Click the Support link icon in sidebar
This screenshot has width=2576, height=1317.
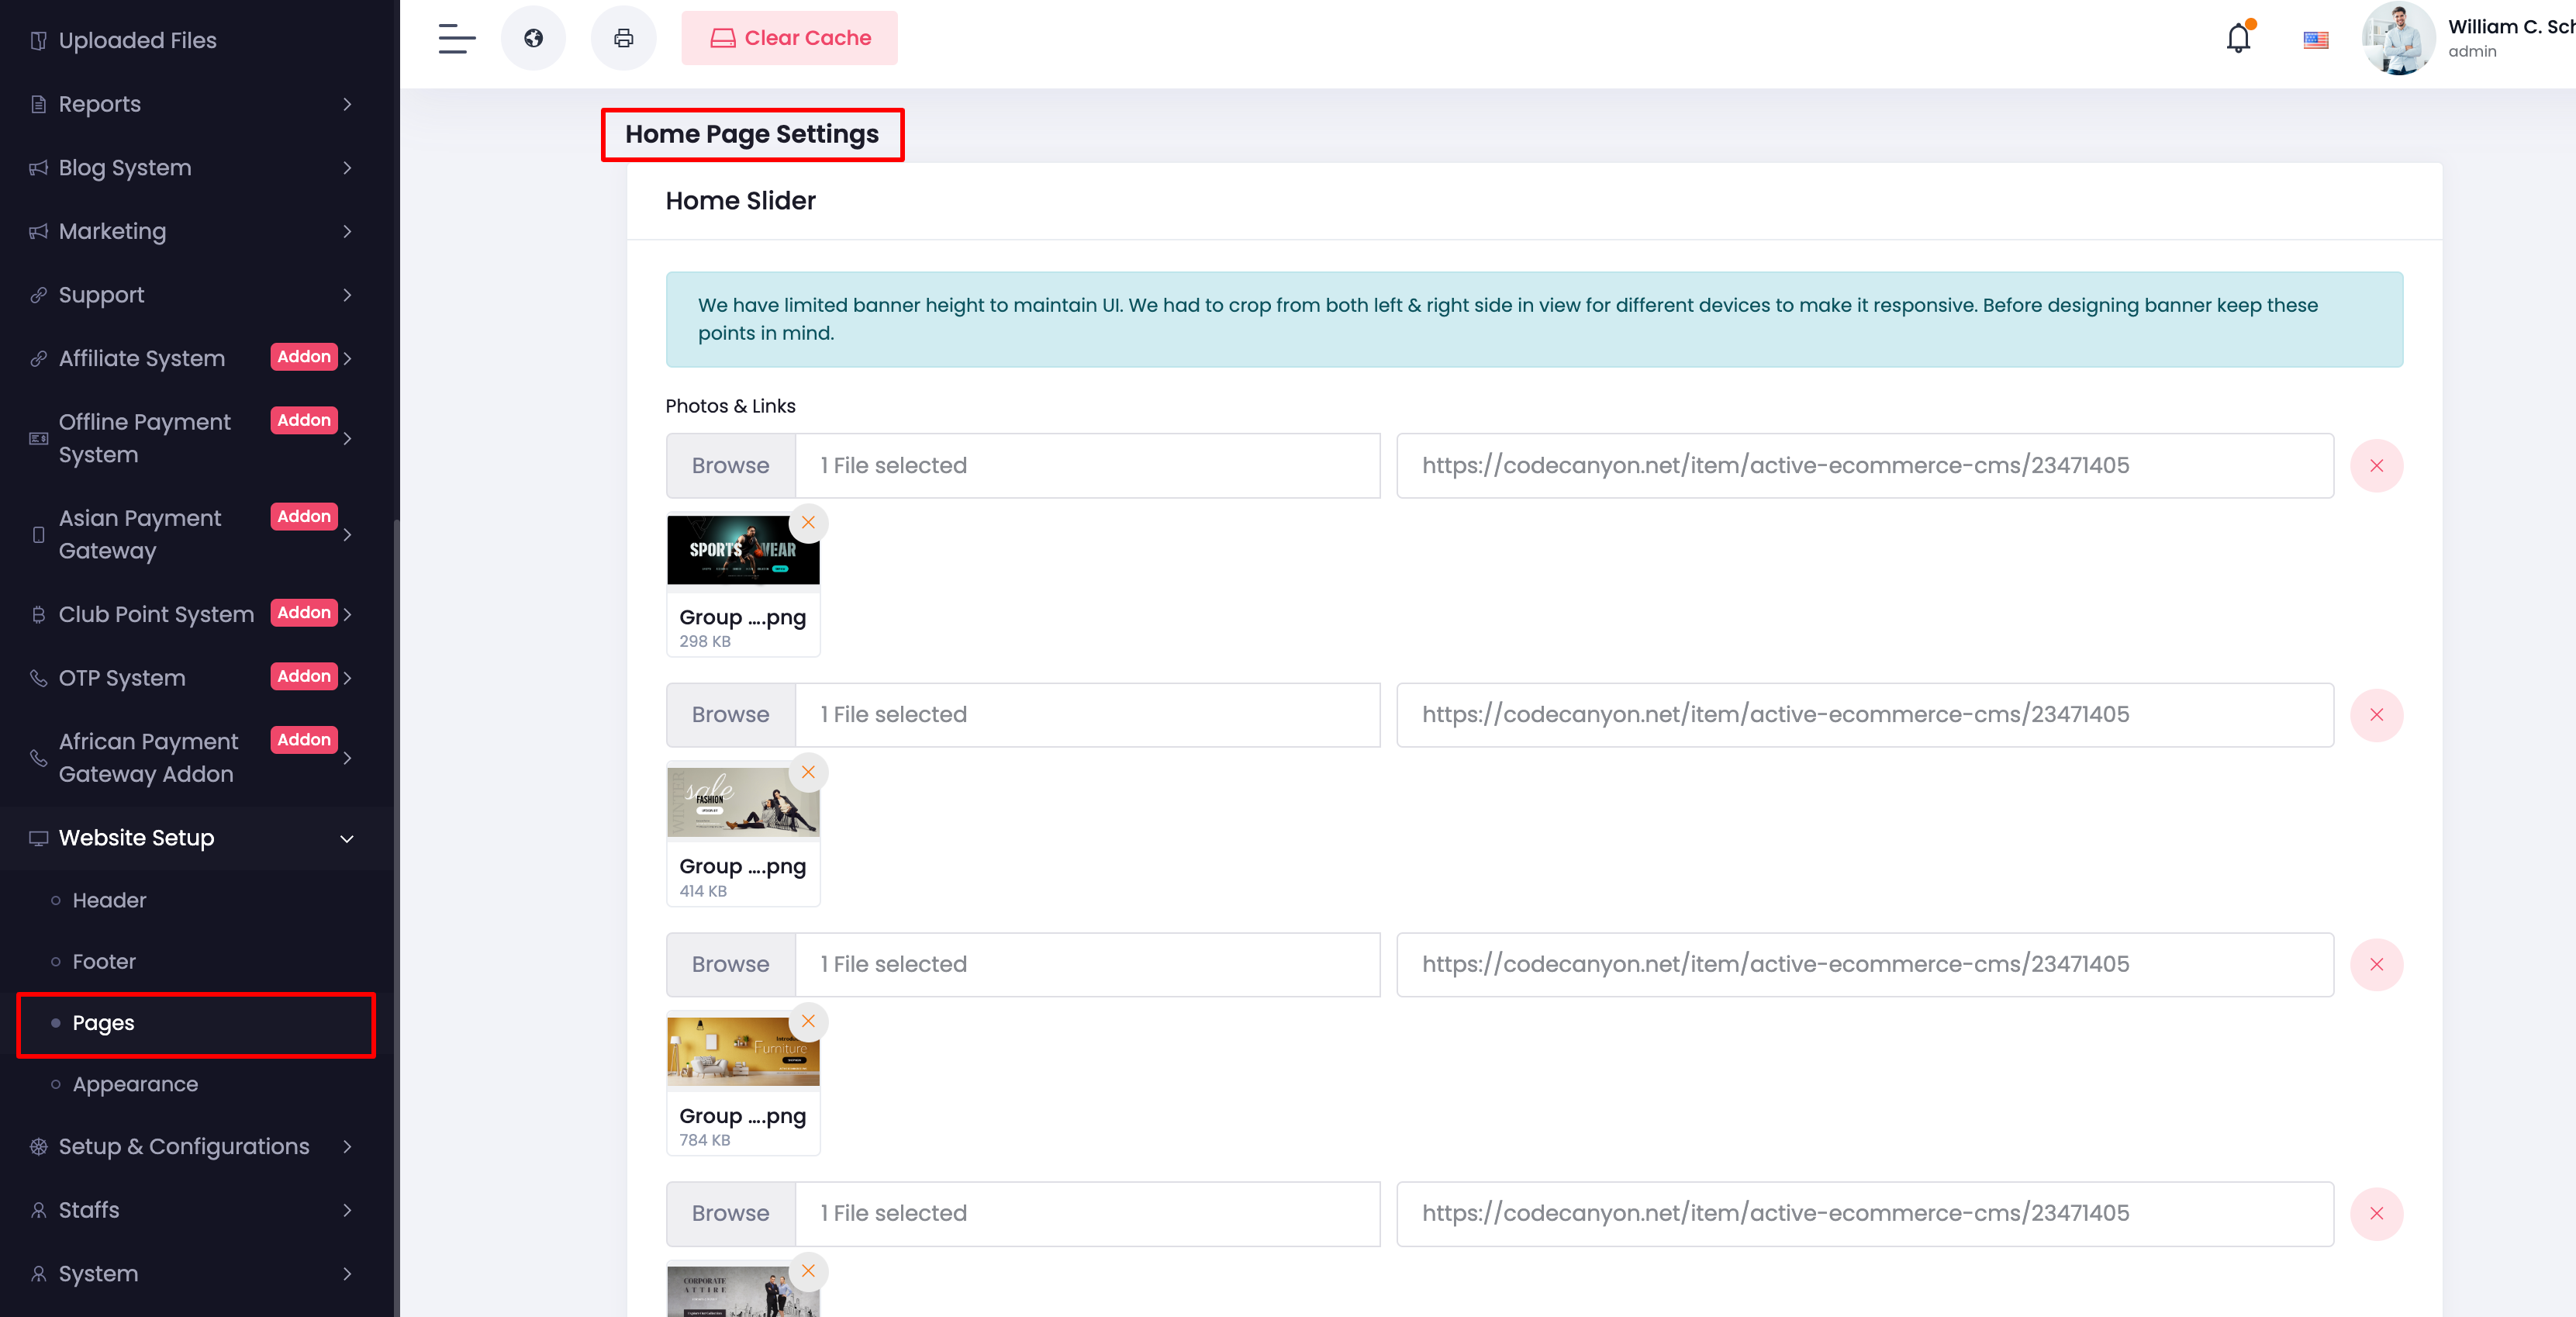pos(38,295)
